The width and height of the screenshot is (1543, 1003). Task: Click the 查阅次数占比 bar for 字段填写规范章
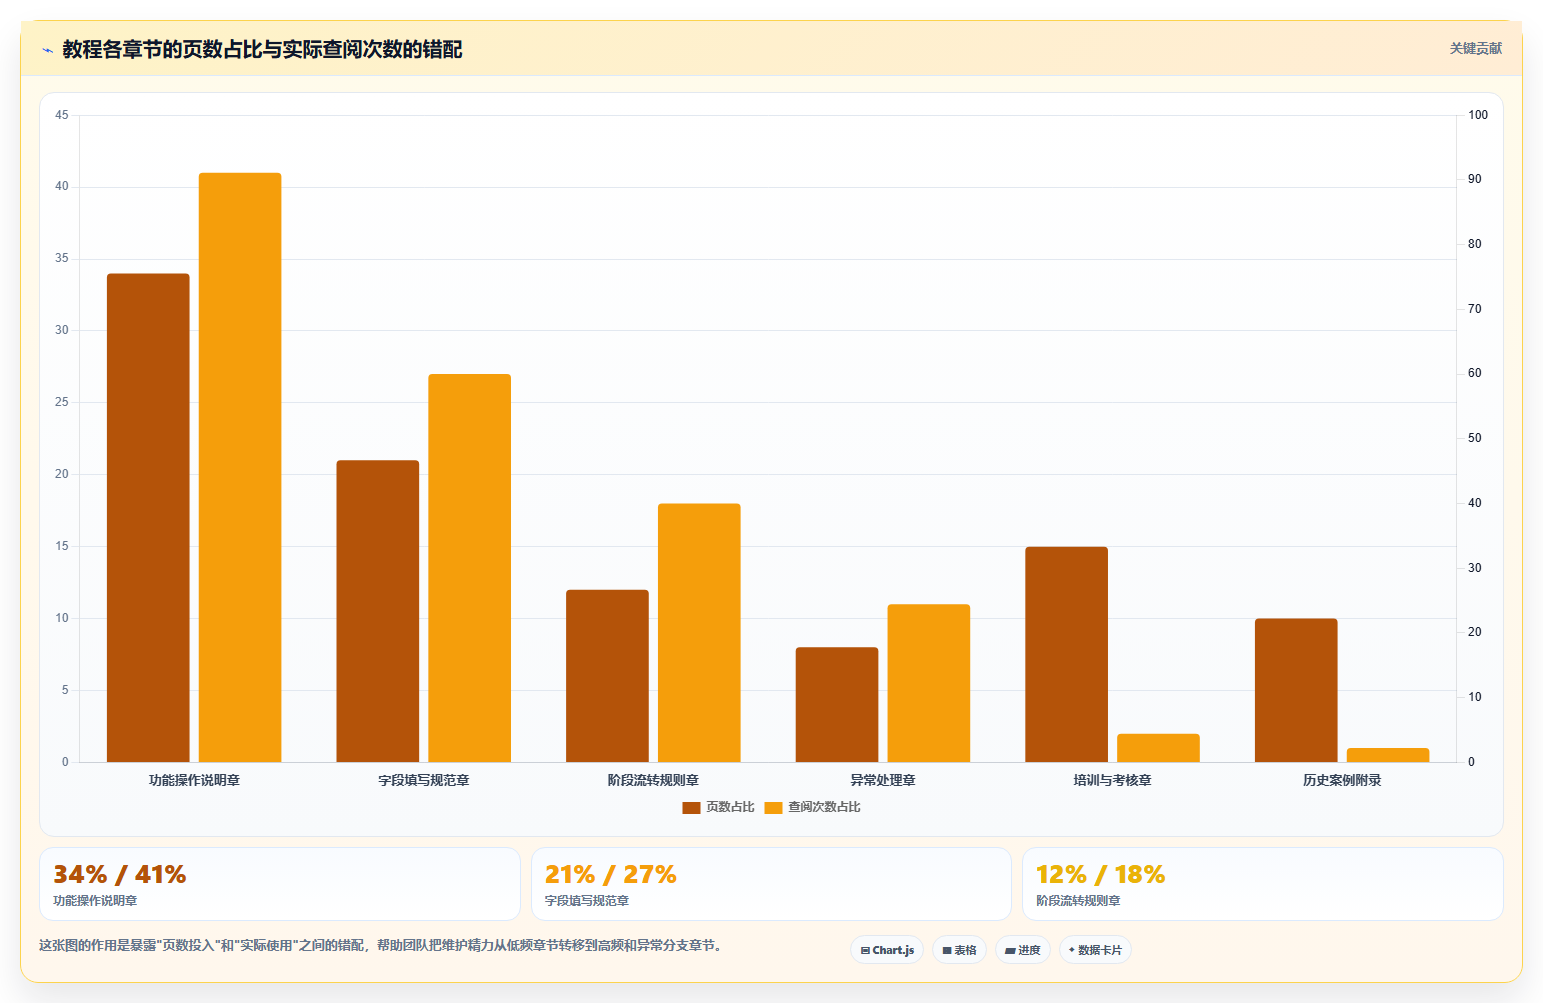(x=470, y=568)
